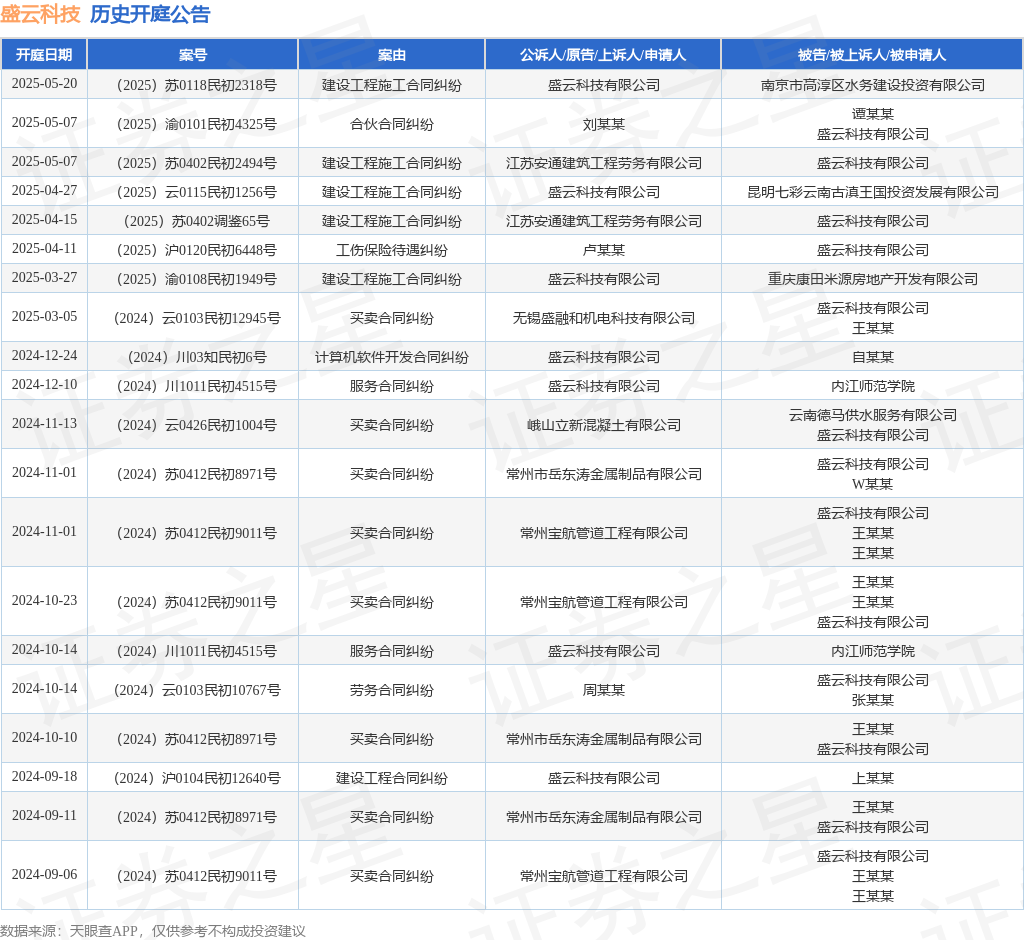The image size is (1024, 940).
Task: Select date cell 2025-03-05
Action: click(44, 317)
